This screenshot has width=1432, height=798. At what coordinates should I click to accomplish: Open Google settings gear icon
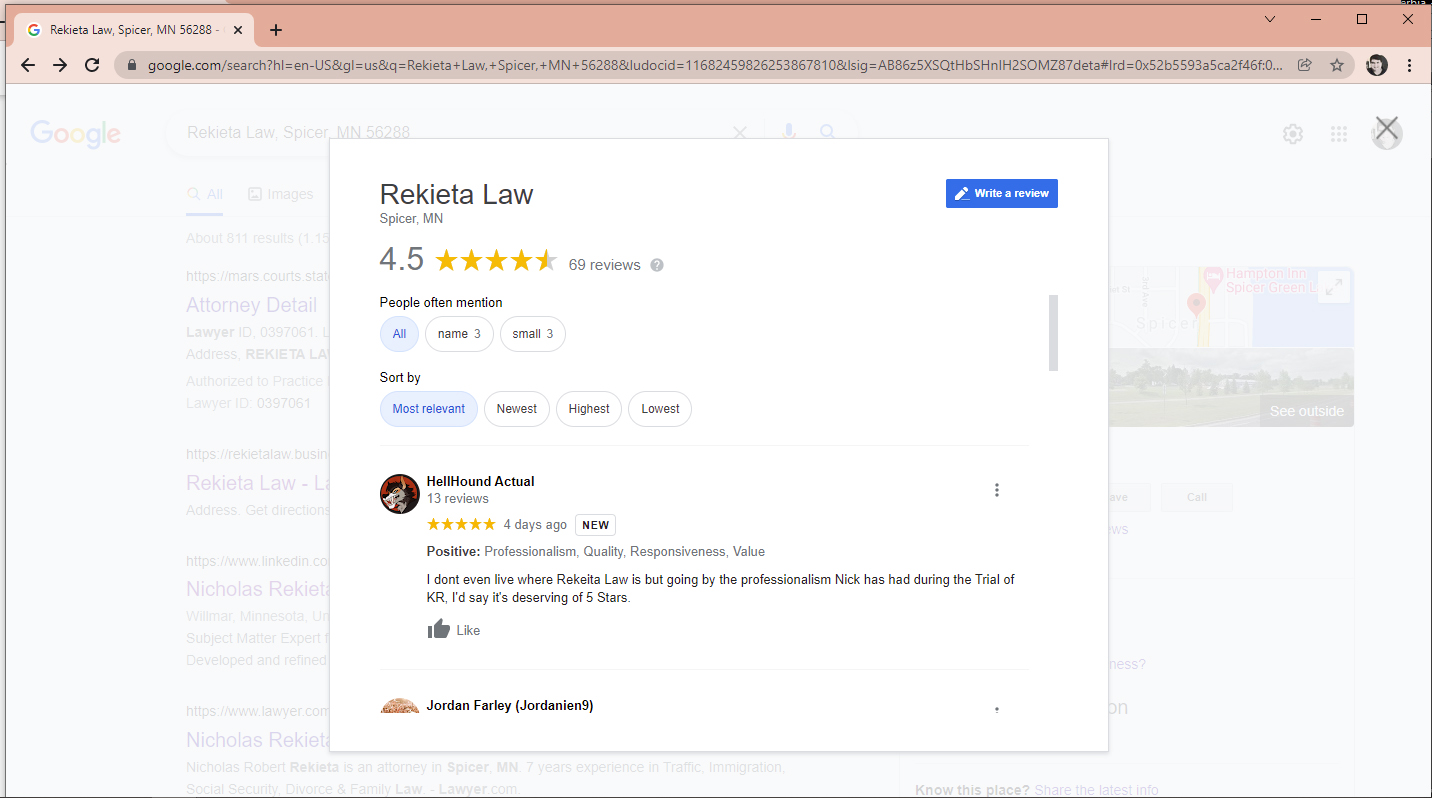click(x=1293, y=134)
